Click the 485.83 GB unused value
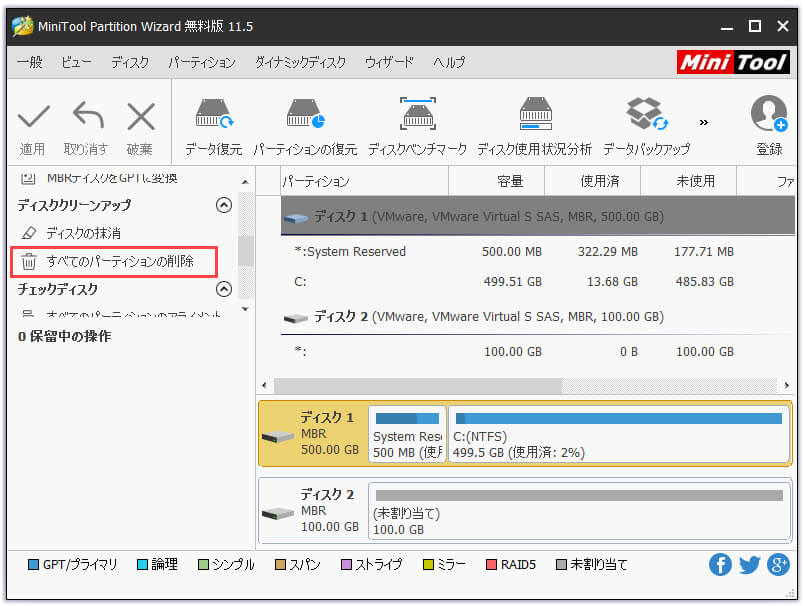Image resolution: width=805 pixels, height=606 pixels. click(704, 282)
